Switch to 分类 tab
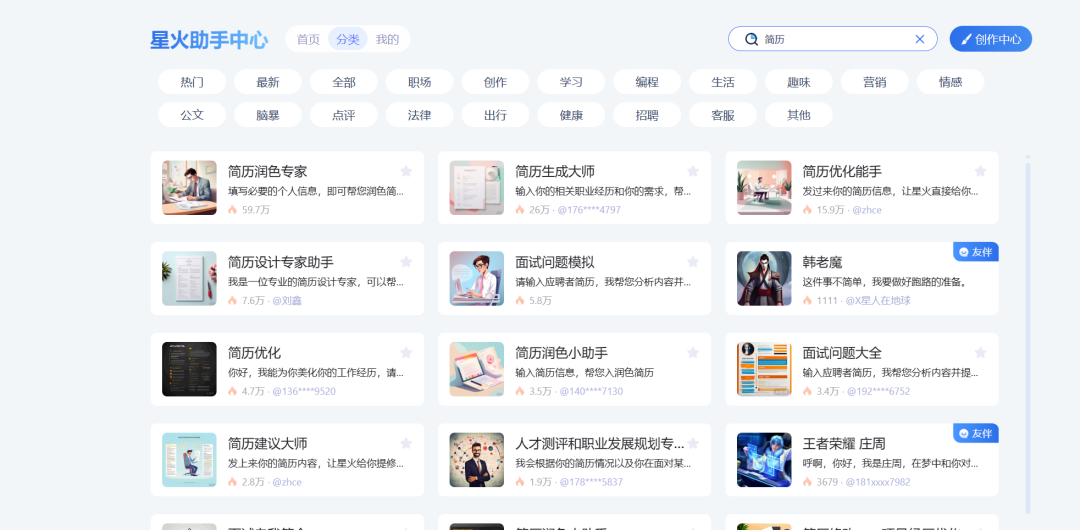 coord(348,39)
